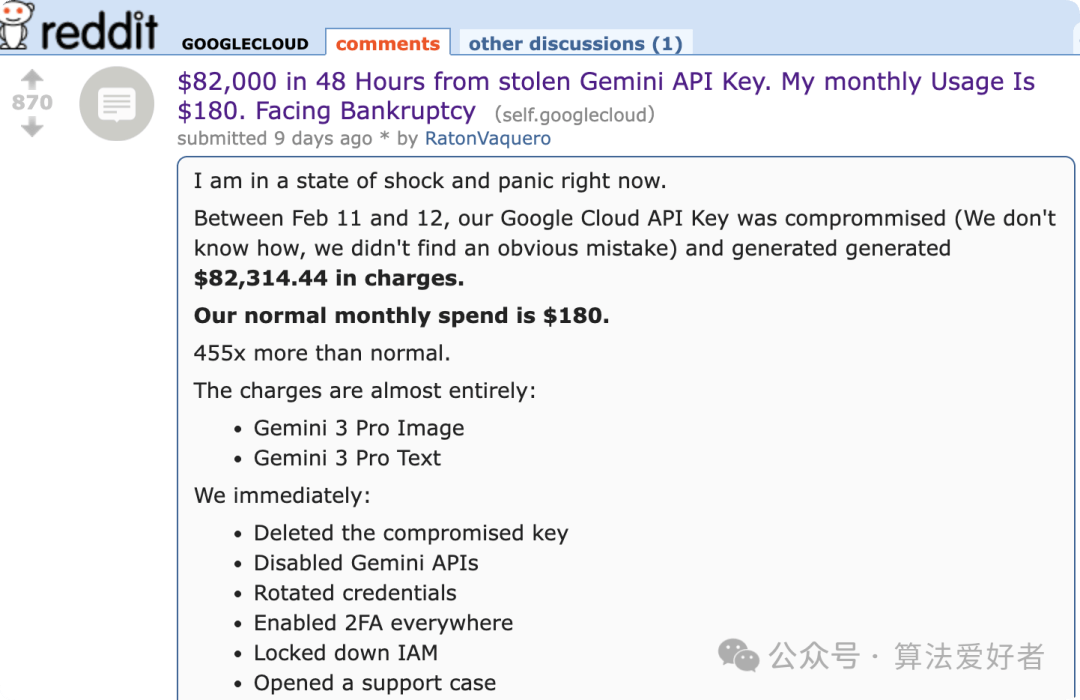Downvote the stolen Gemini API key post
1080x700 pixels.
point(32,126)
